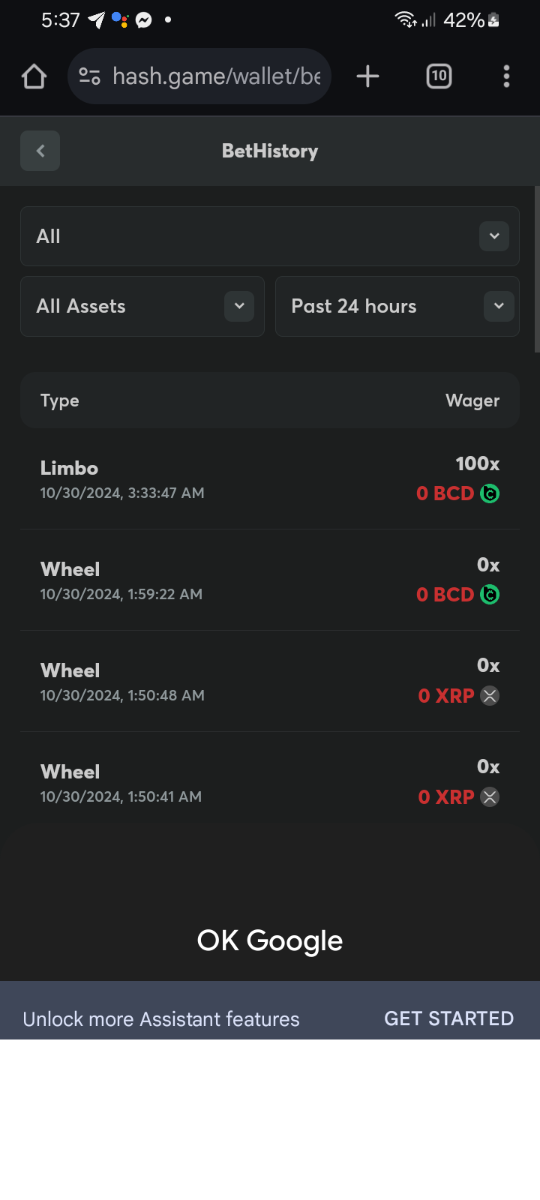540x1200 pixels.
Task: Select the Wheel bet at 1:59:22 AM
Action: click(x=270, y=580)
